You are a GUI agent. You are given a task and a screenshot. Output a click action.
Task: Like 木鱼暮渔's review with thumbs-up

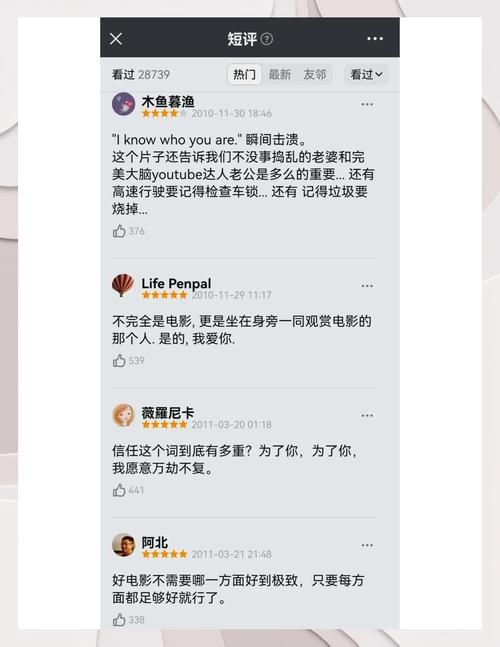pos(119,231)
